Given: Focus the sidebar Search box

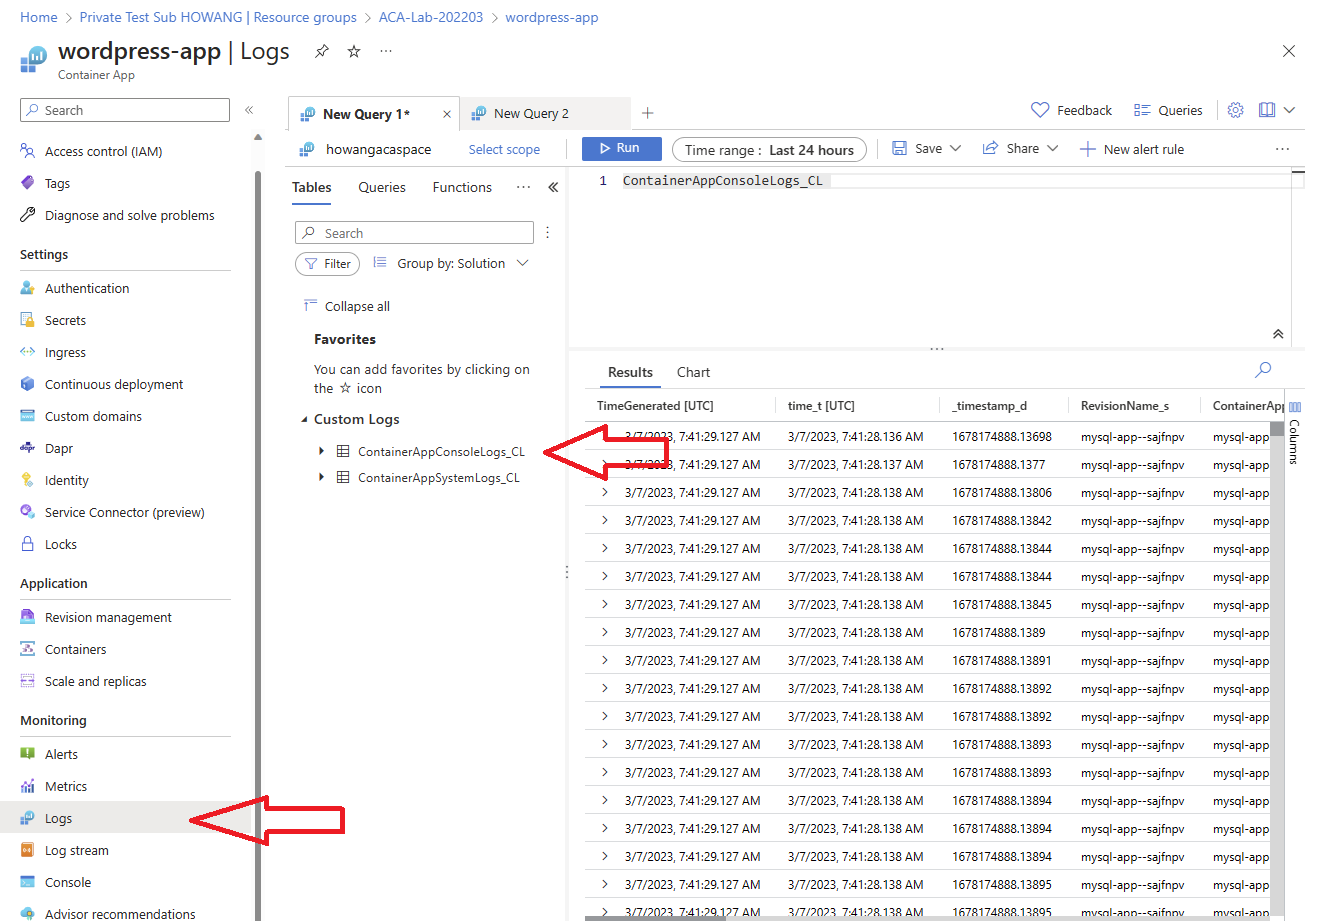Looking at the screenshot, I should point(125,110).
